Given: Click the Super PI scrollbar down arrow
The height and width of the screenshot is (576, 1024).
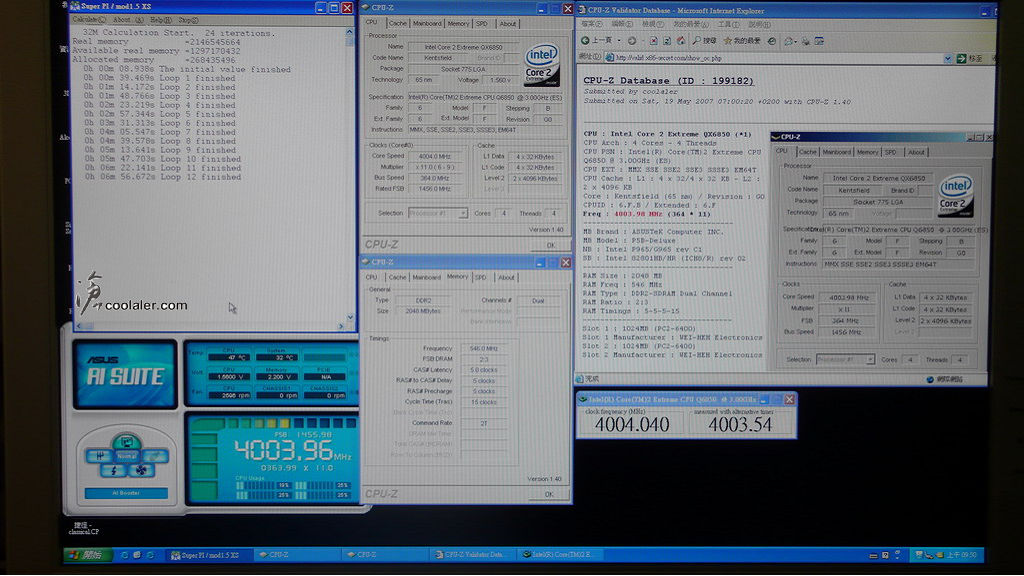Looking at the screenshot, I should pyautogui.click(x=350, y=317).
